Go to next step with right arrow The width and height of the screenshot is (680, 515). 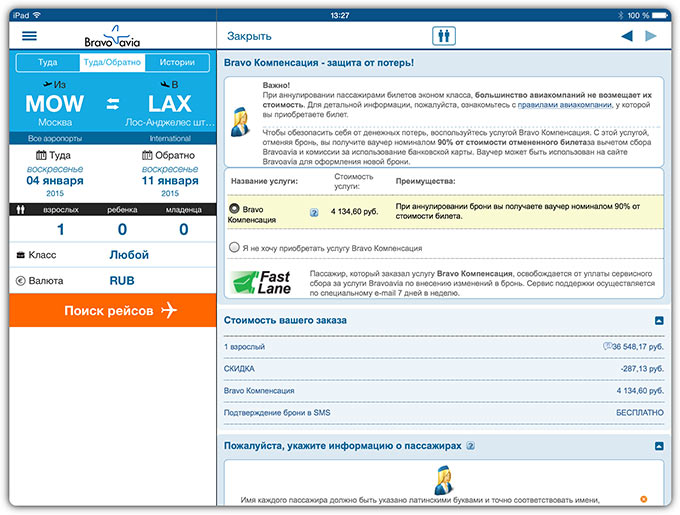(651, 36)
